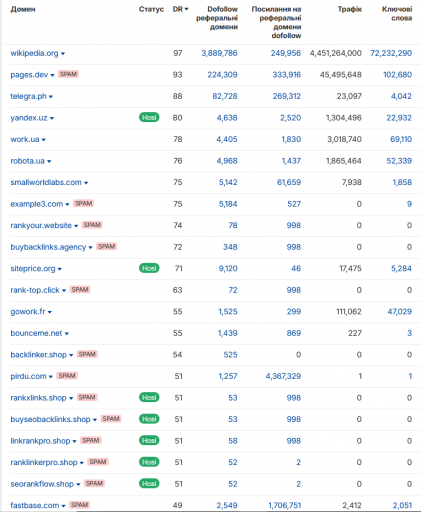Click the SPAM badge beside buybacklinks.agency
Screen dimensions: 421x512
coord(107,246)
